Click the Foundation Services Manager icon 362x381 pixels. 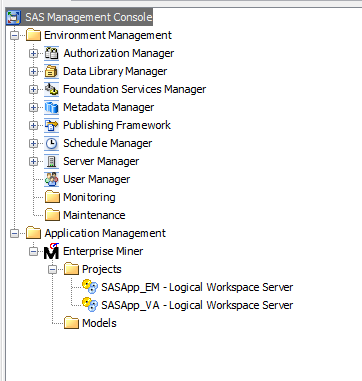(x=51, y=89)
